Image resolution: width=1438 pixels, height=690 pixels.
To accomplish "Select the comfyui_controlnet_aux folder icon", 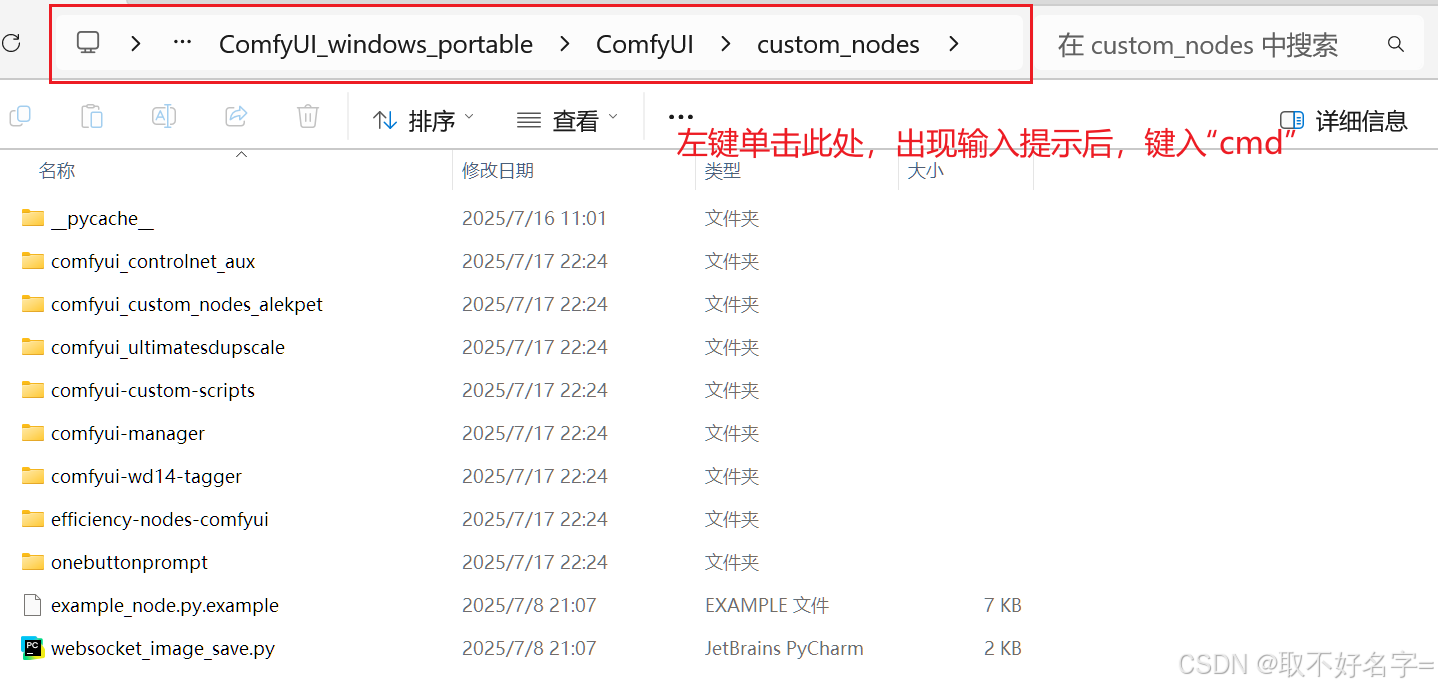I will 33,261.
